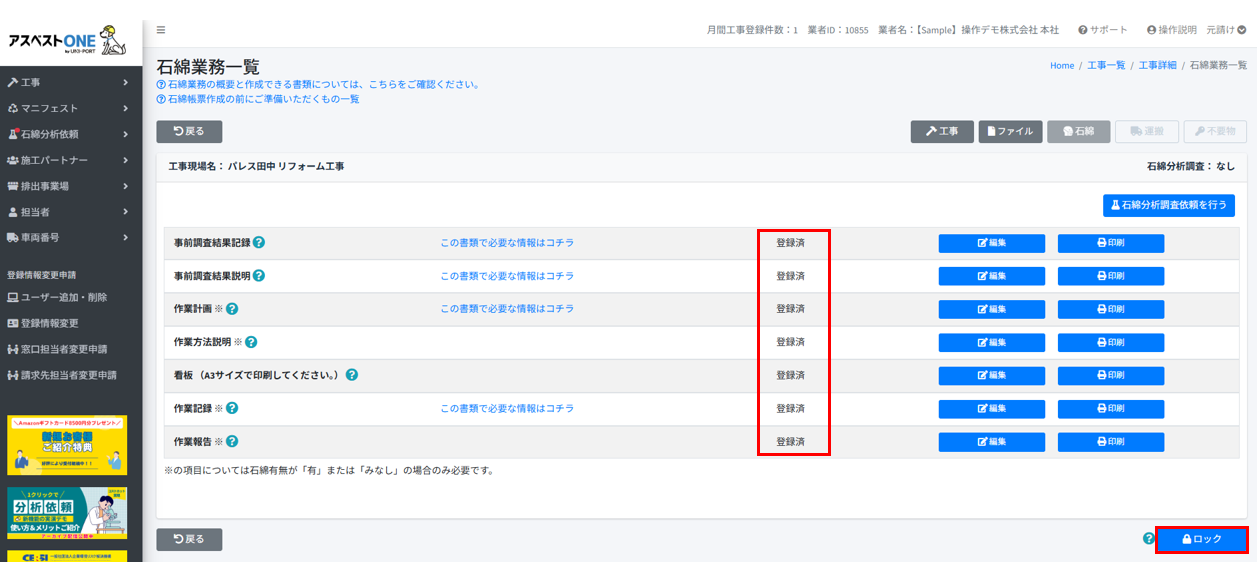Click the 分析依頼 banner thumbnail in sidebar
1258x562 pixels.
pyautogui.click(x=67, y=513)
